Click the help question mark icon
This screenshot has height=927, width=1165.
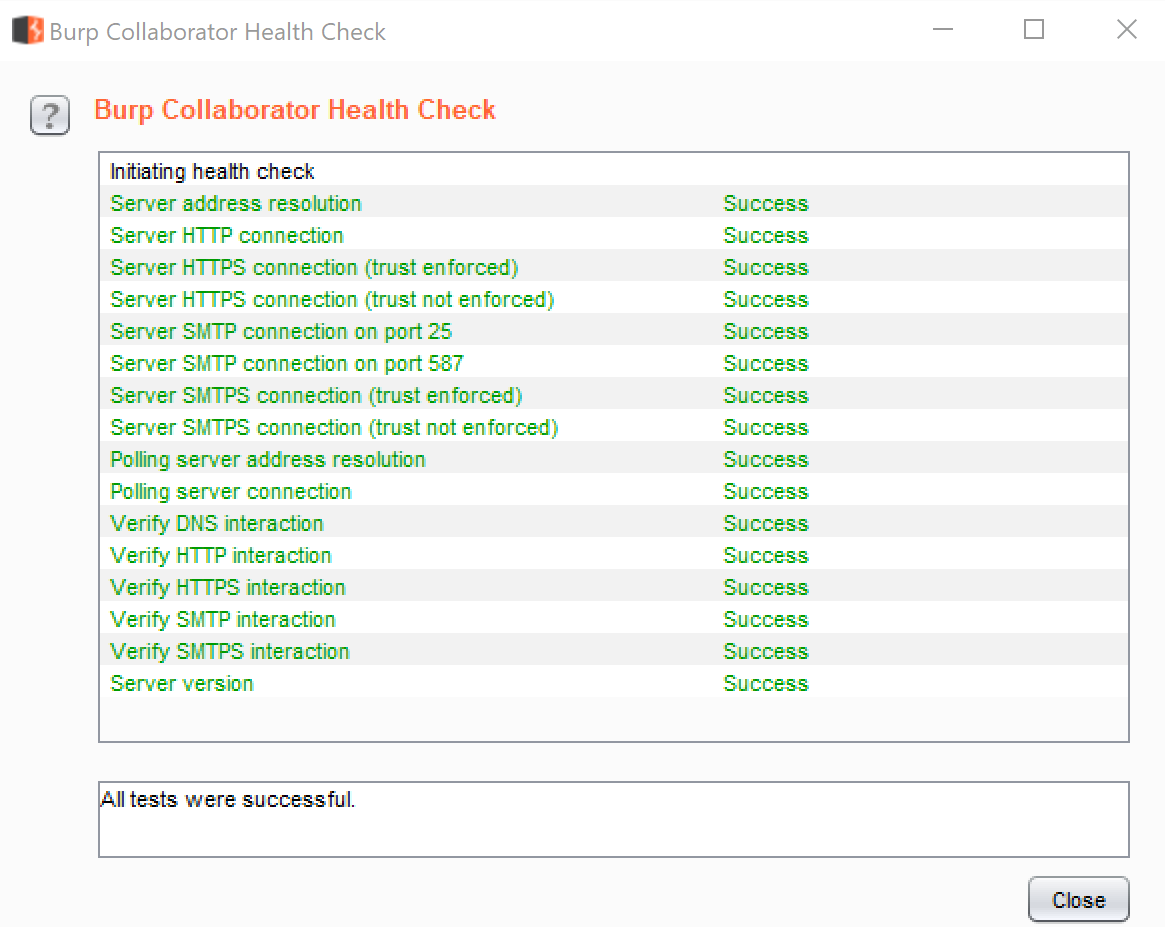click(x=50, y=116)
